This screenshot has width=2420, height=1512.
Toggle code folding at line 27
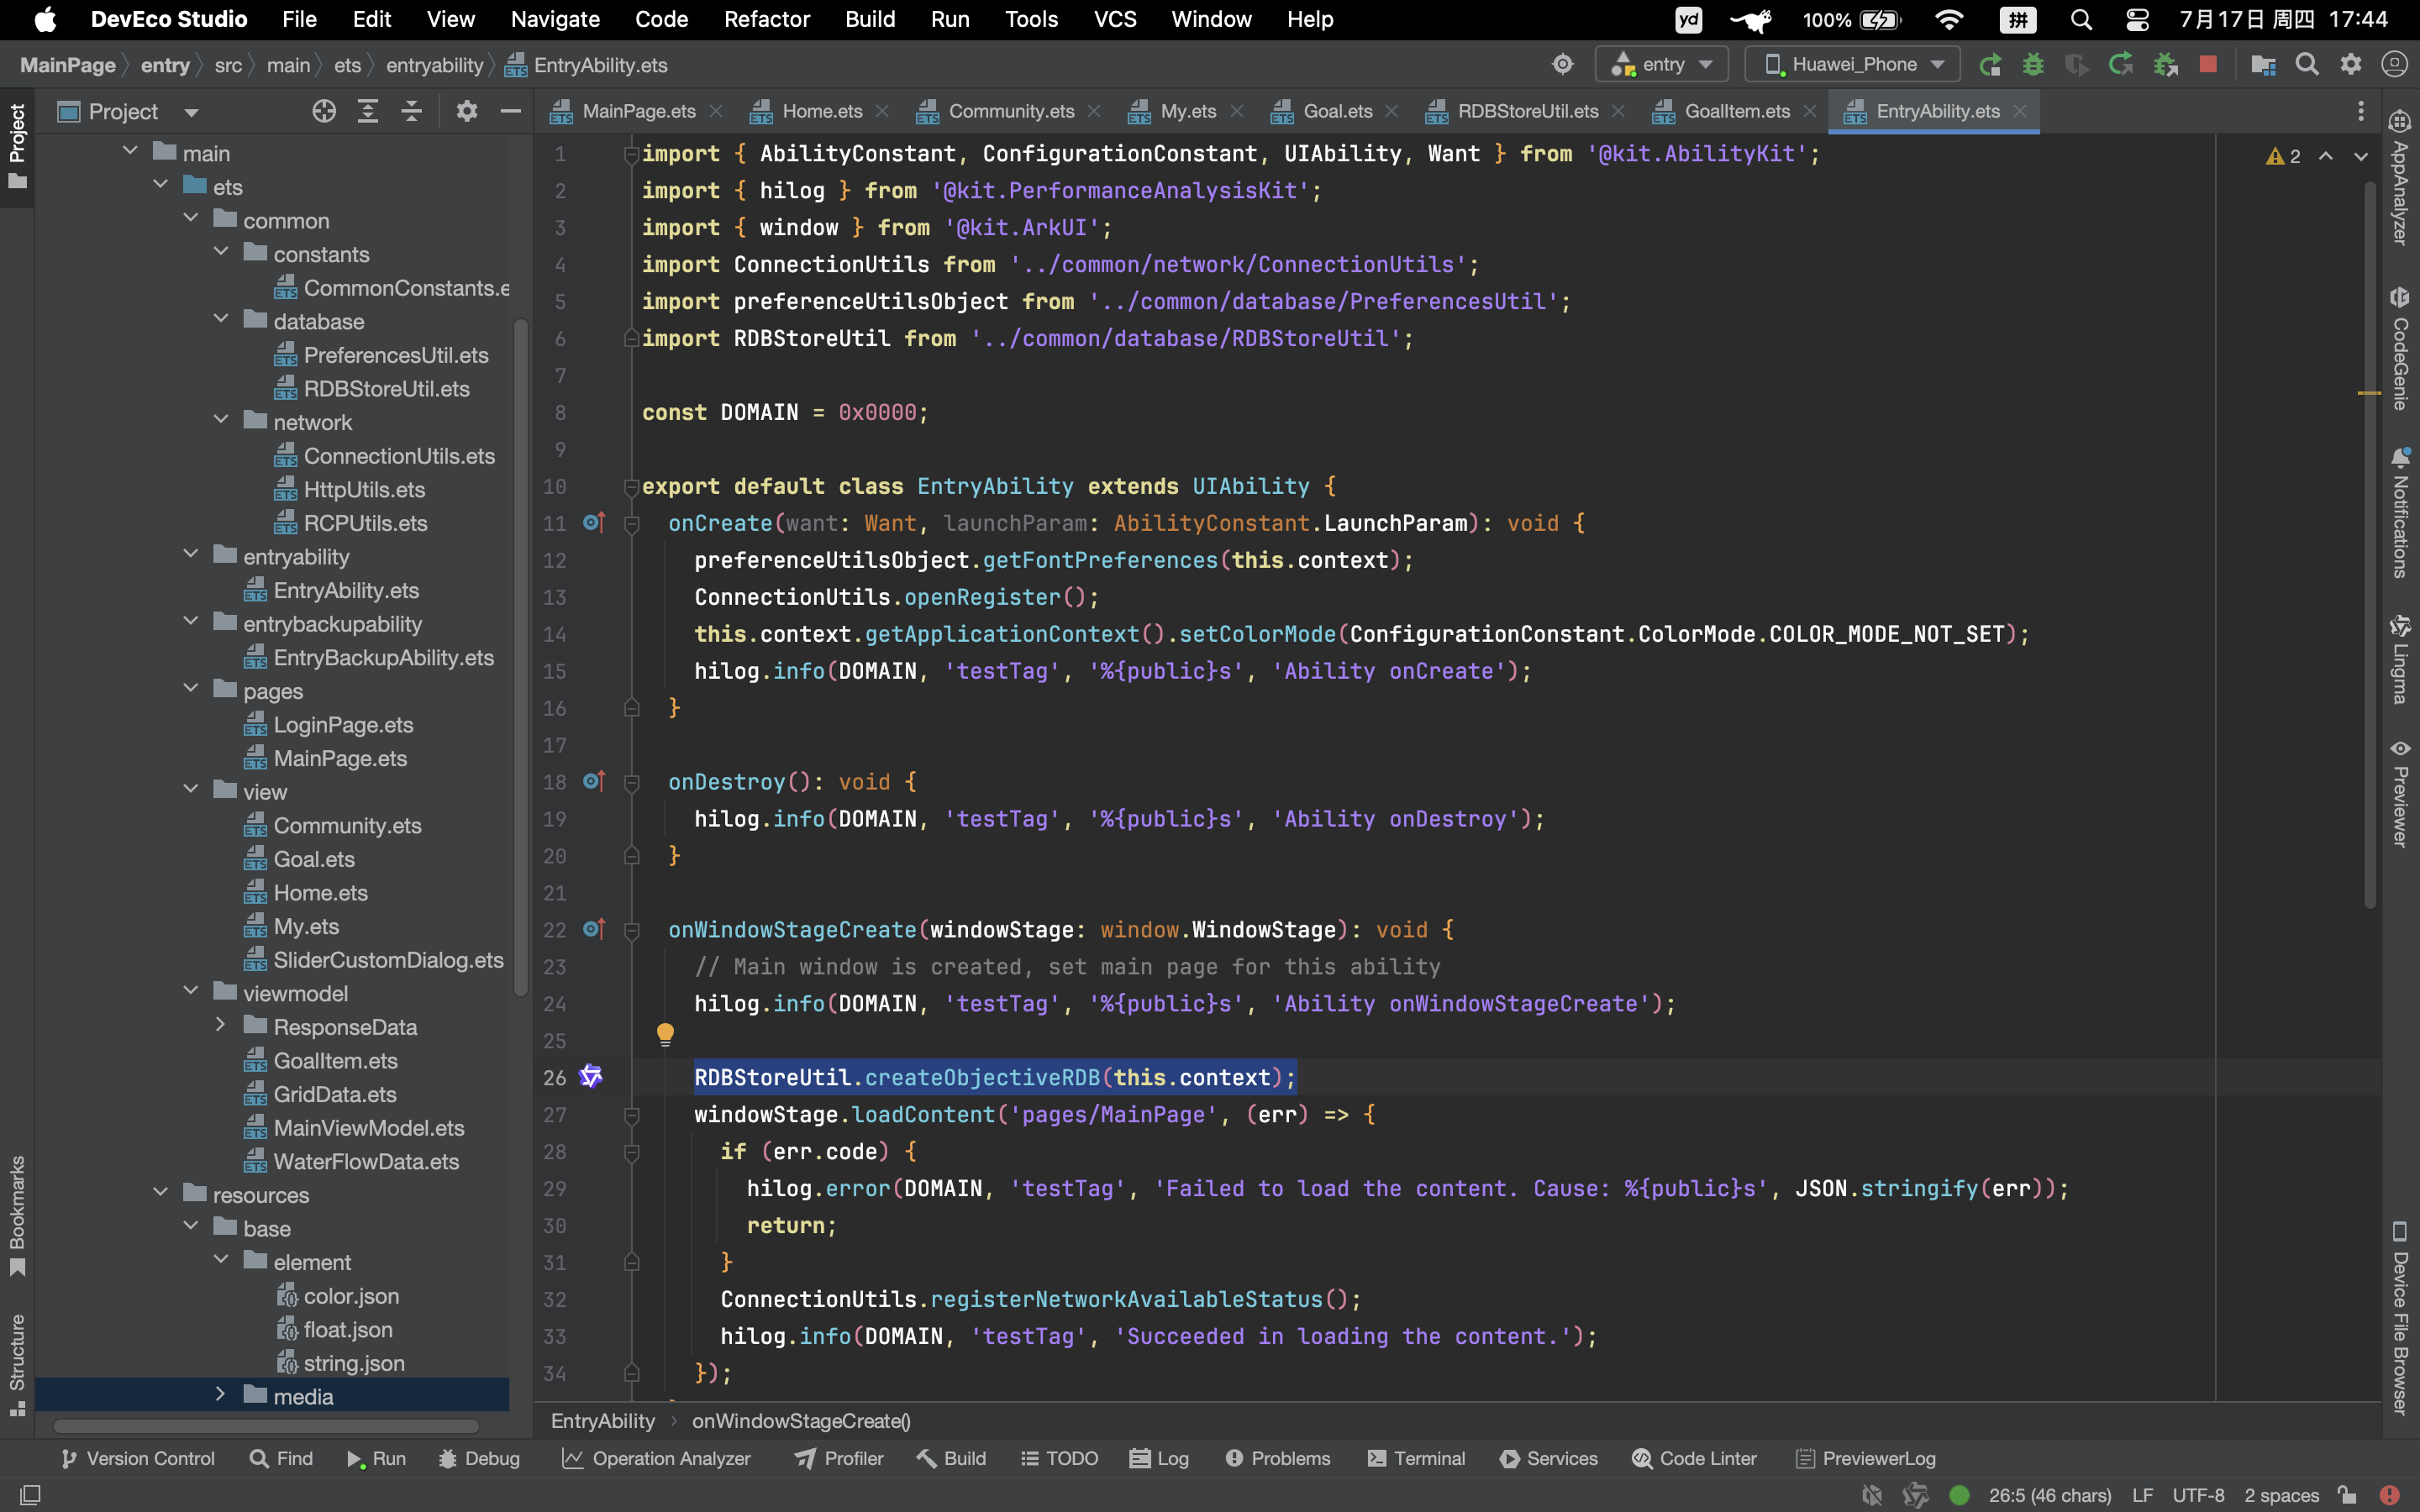coord(631,1114)
